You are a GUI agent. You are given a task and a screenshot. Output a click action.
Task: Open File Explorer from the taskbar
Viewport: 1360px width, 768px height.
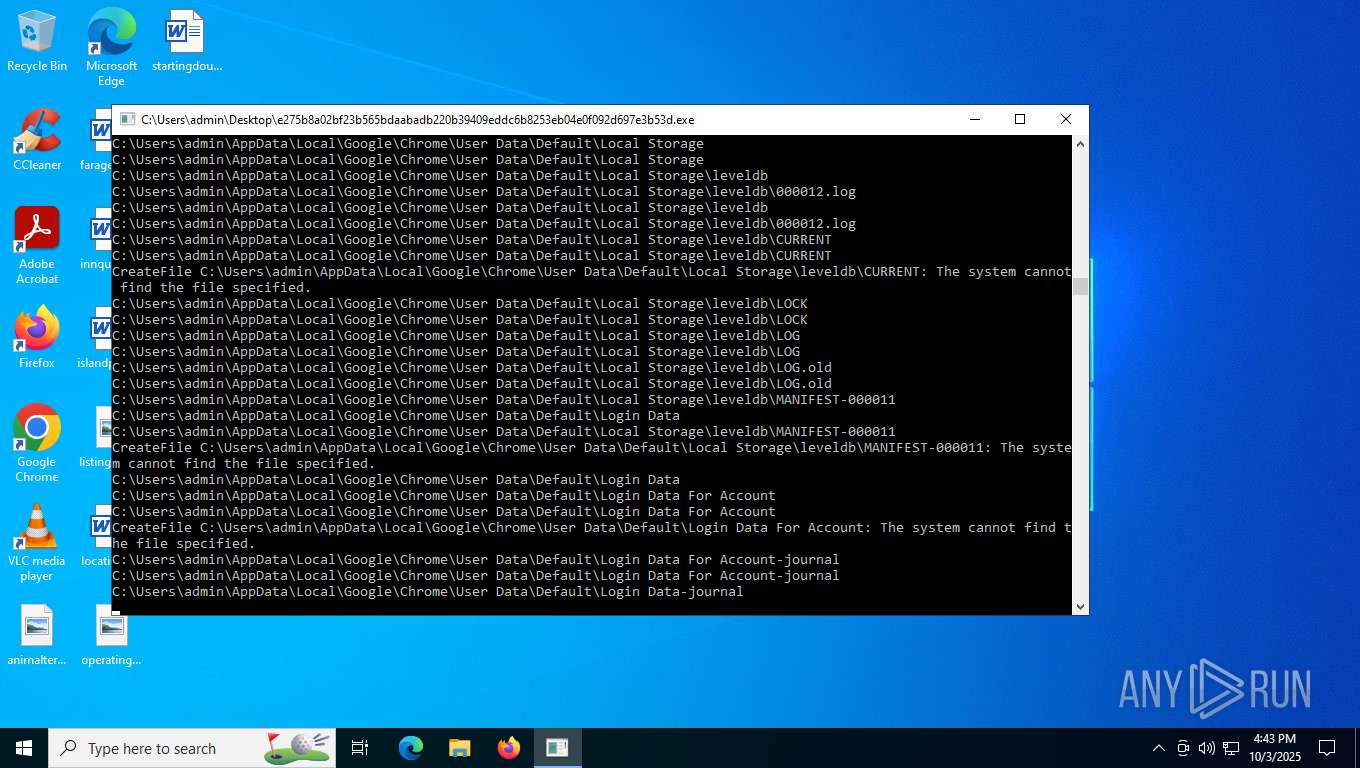tap(460, 748)
